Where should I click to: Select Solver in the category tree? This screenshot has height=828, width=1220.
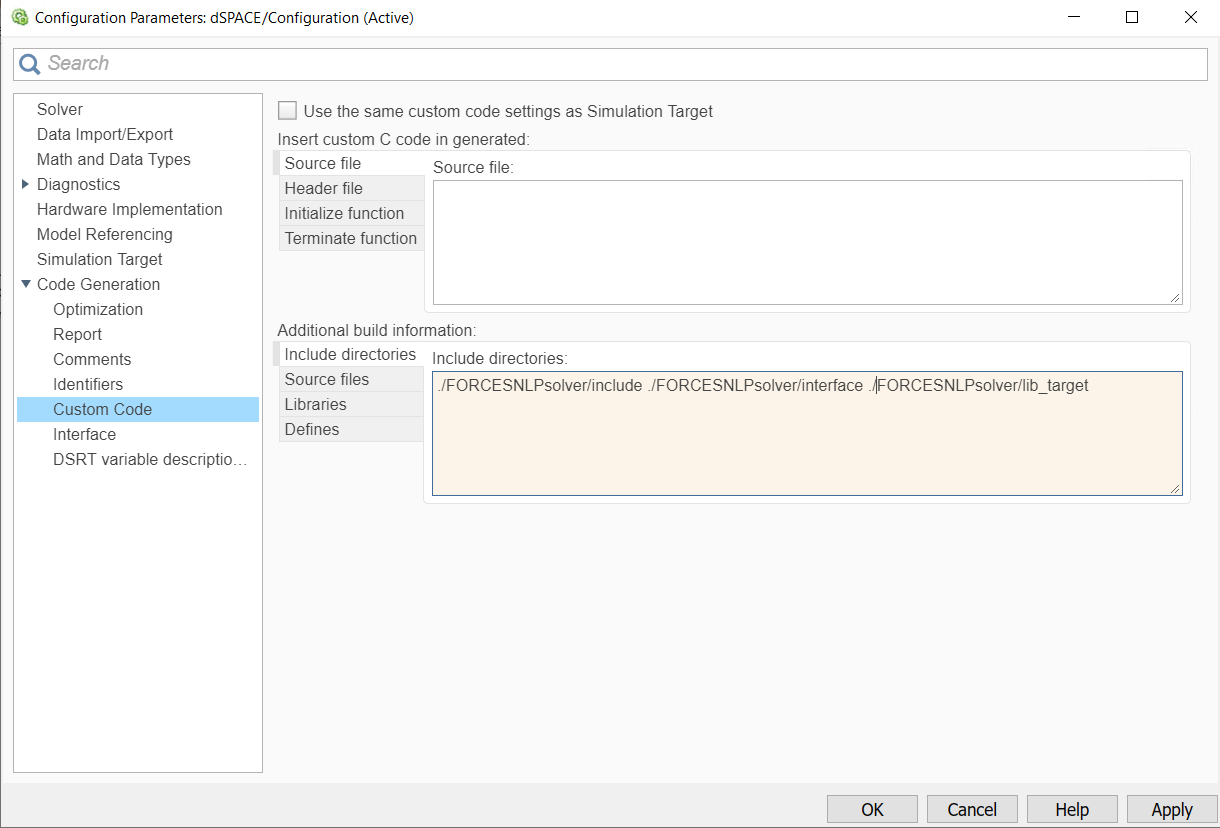coord(60,109)
